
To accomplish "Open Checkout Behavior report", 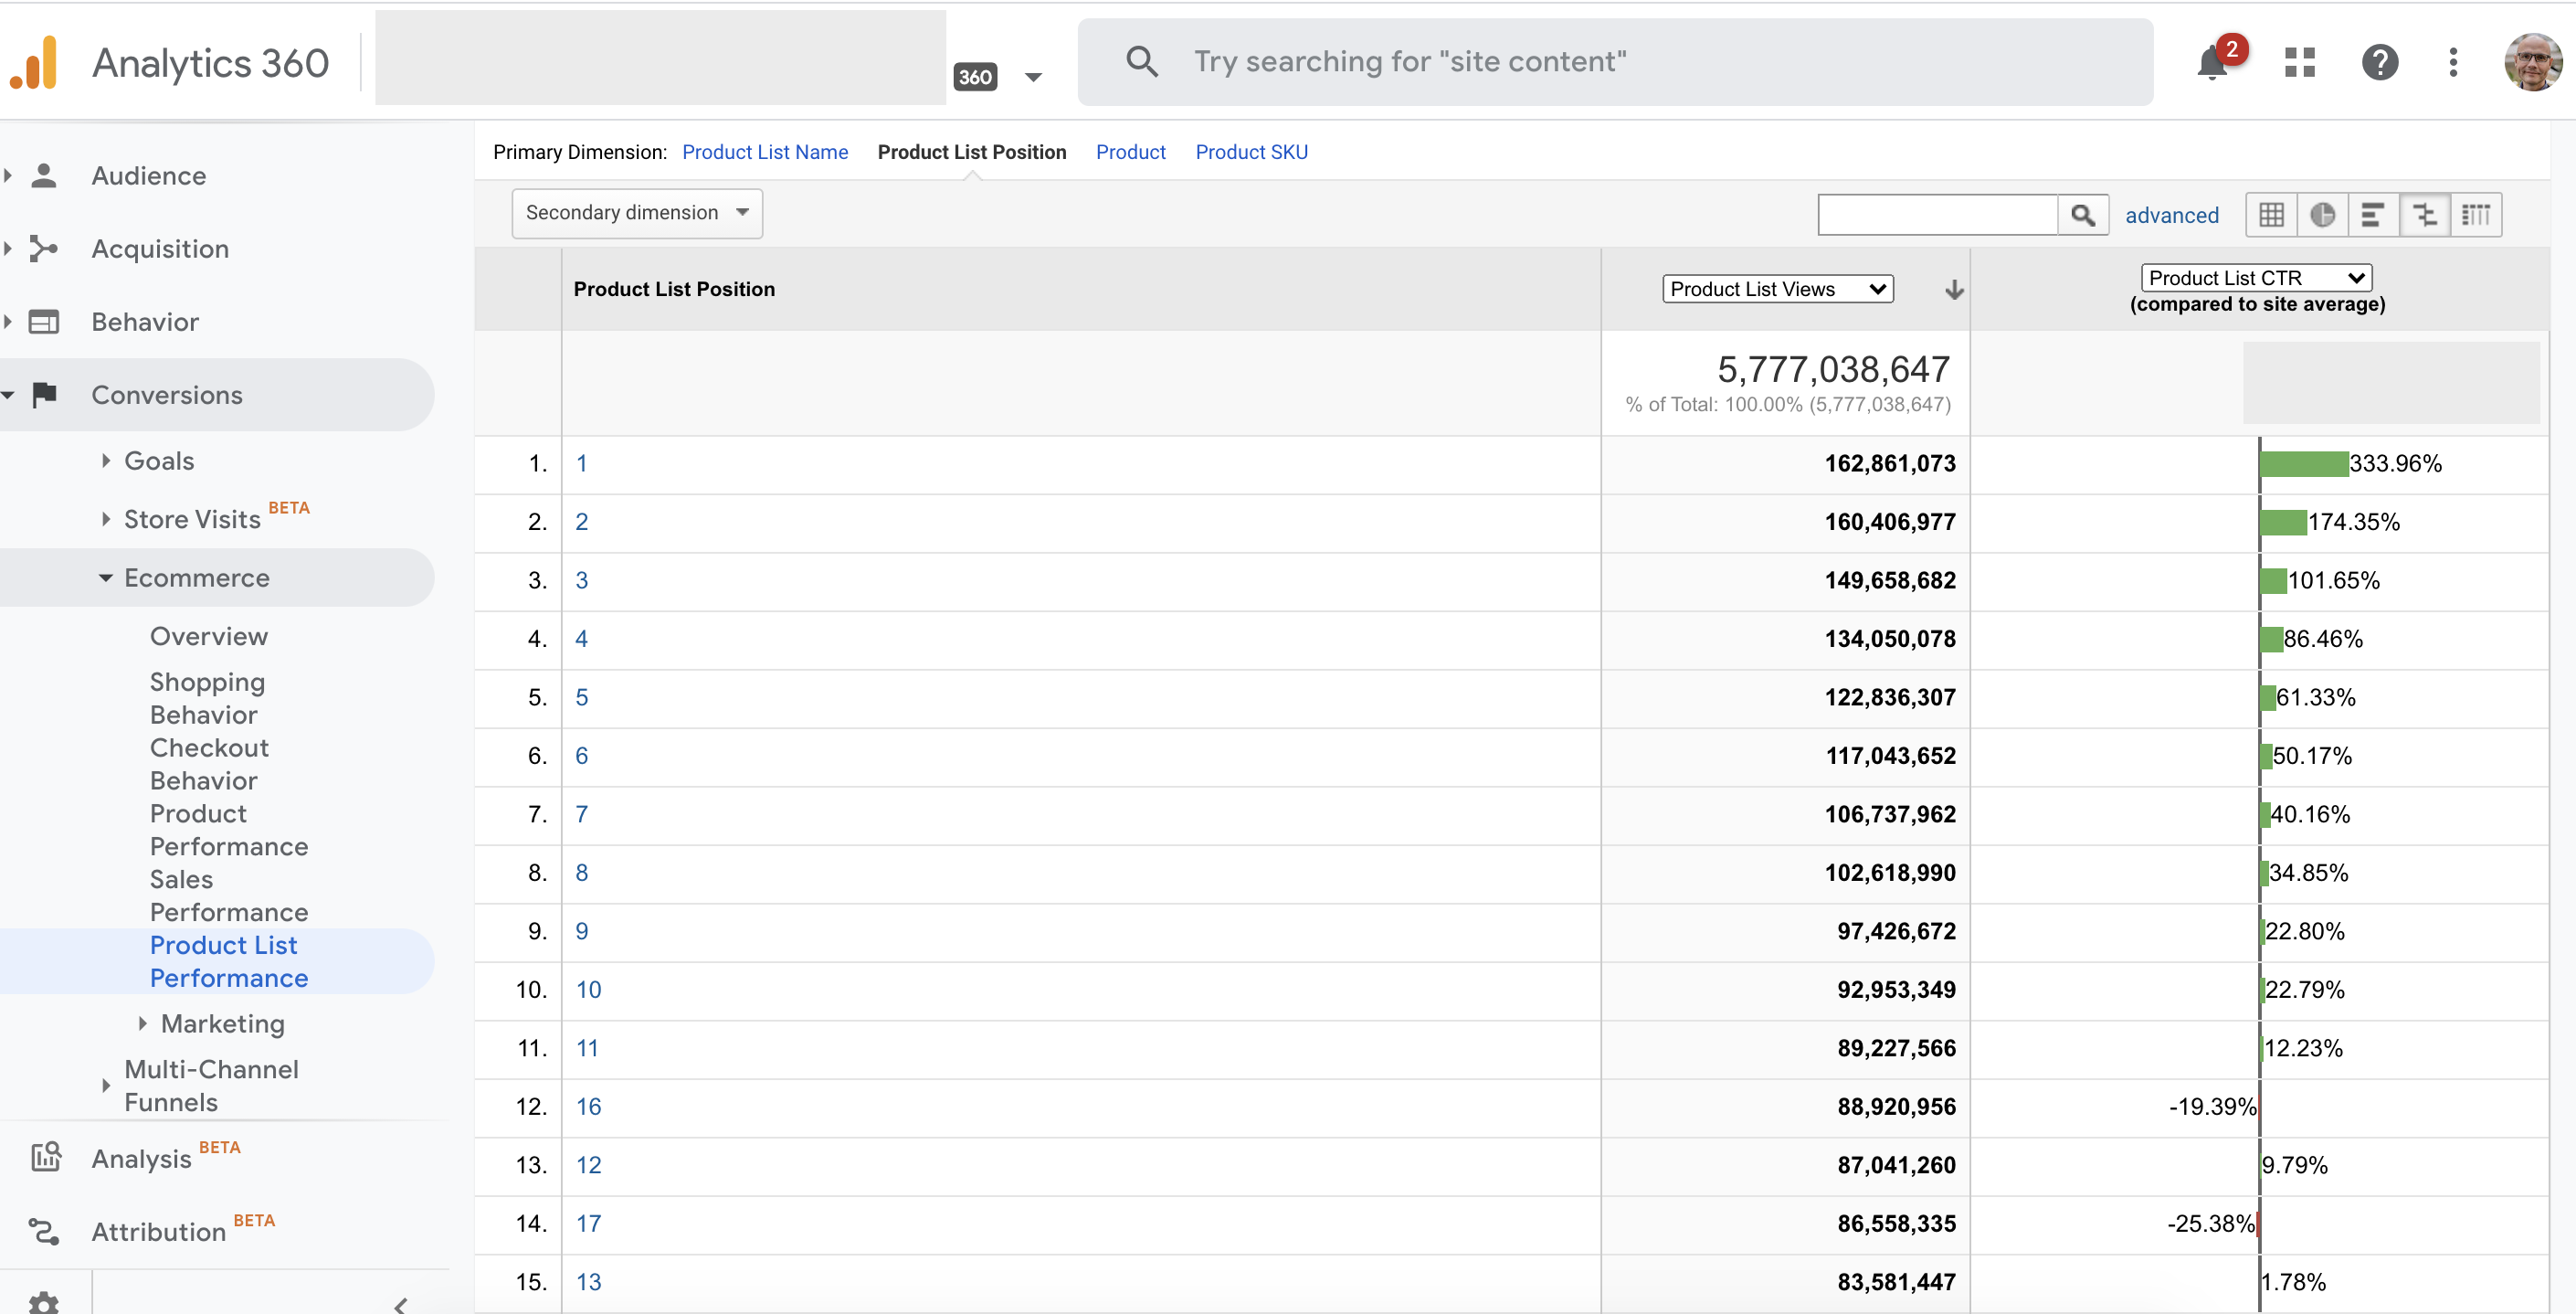I will pyautogui.click(x=210, y=765).
